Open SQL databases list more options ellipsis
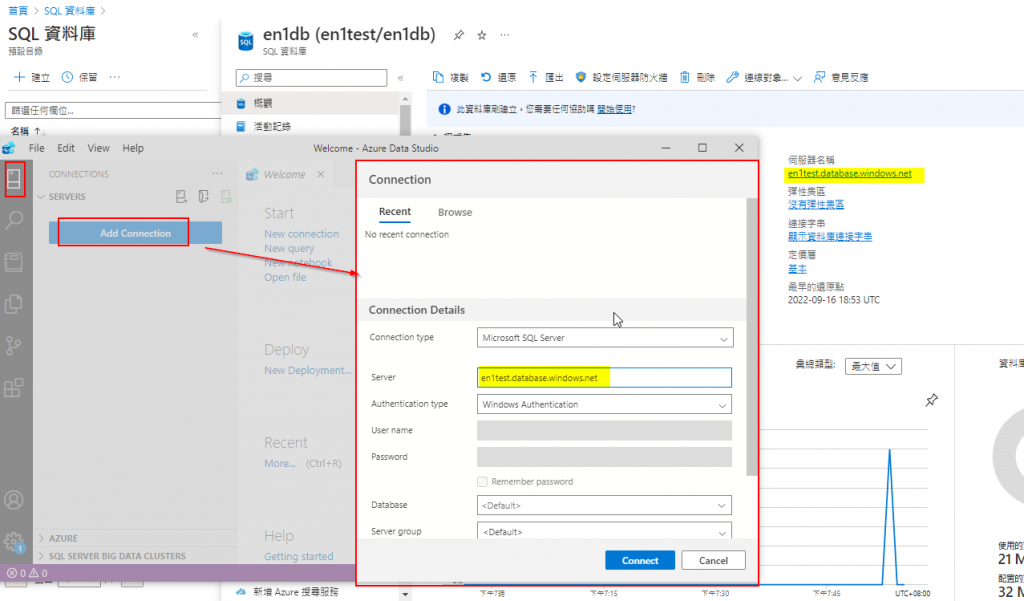The width and height of the screenshot is (1024, 601). click(115, 77)
